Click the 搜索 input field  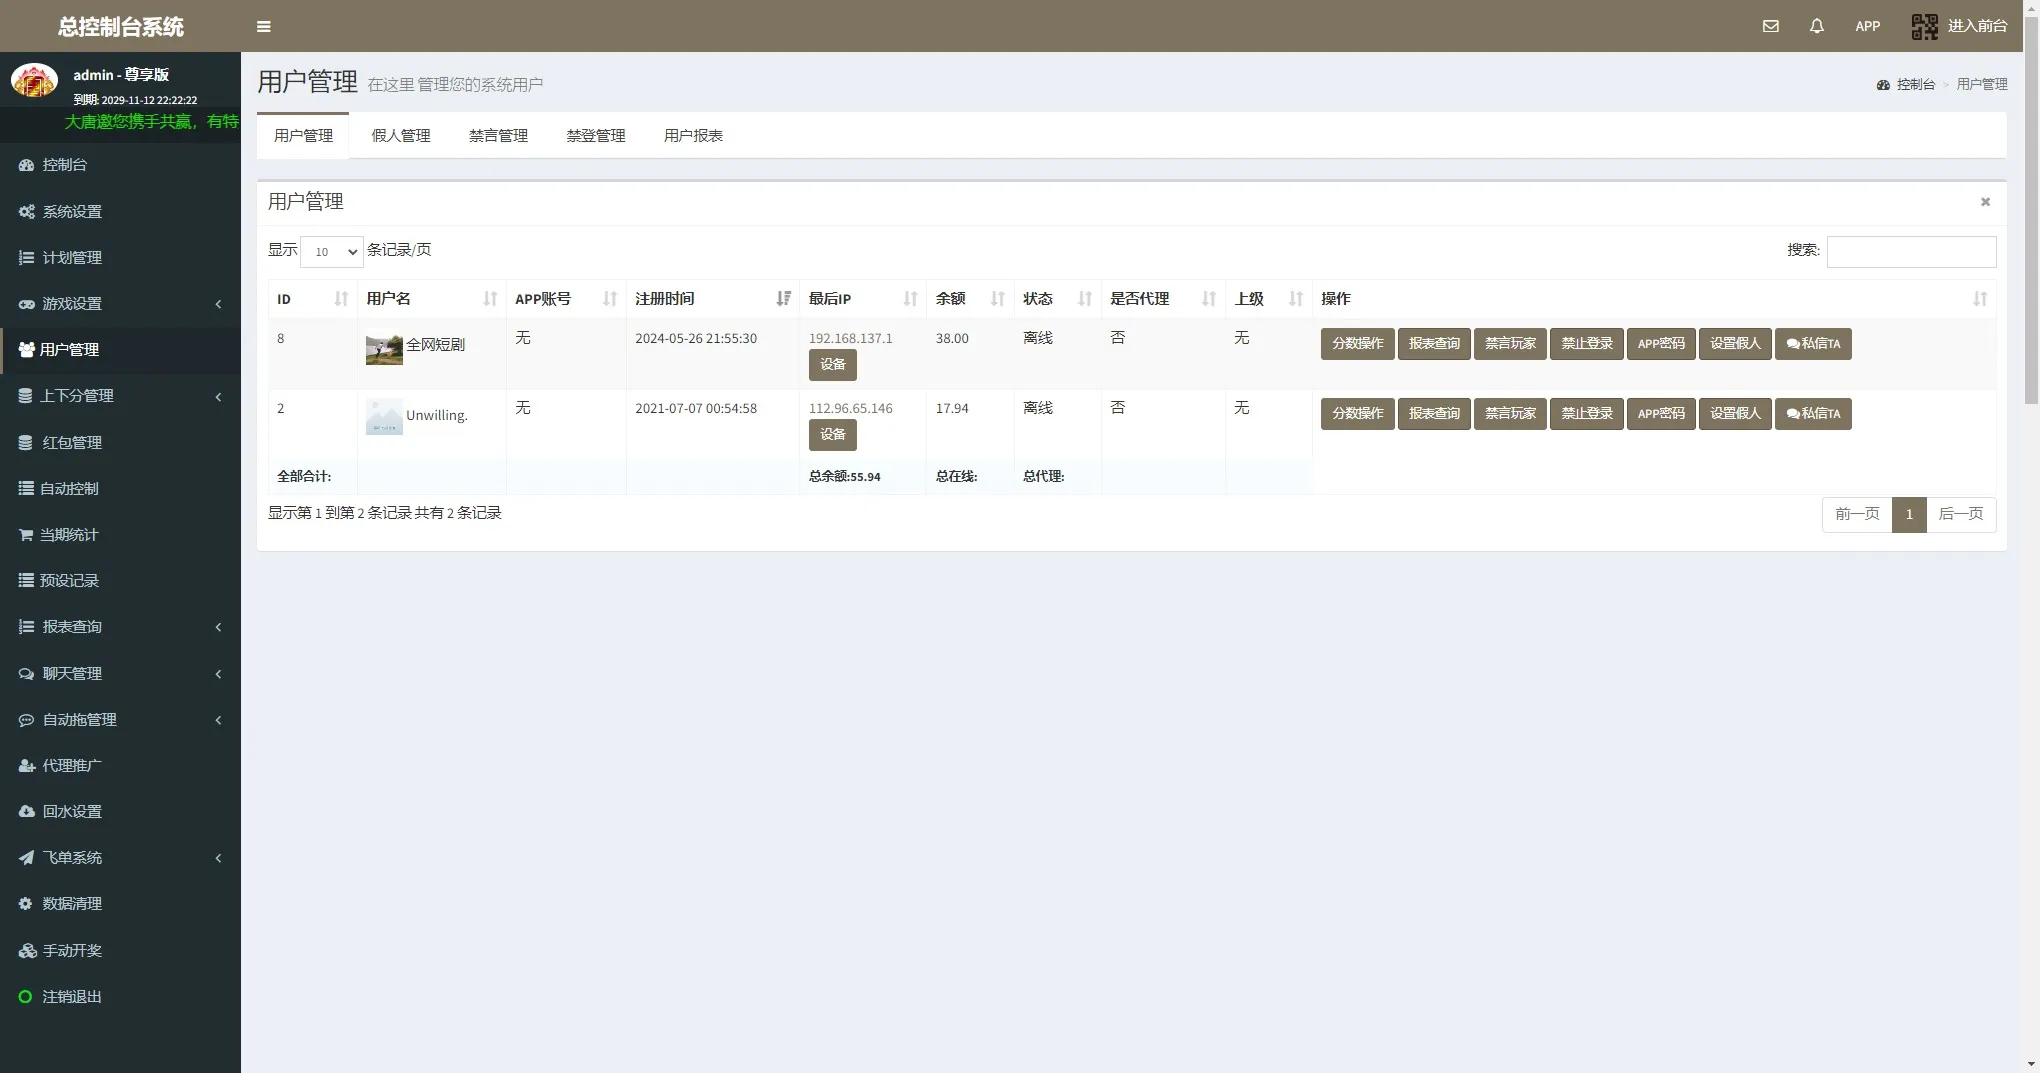(1910, 252)
